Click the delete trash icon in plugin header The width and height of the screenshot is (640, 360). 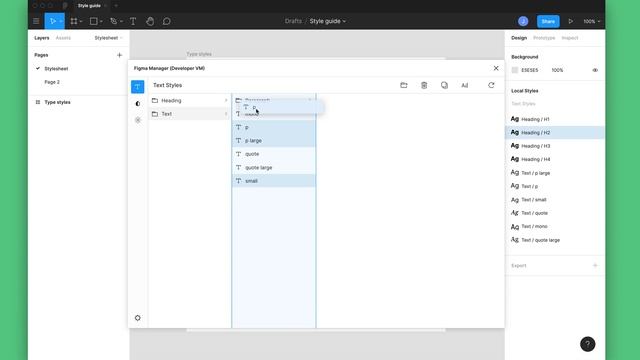coord(424,85)
